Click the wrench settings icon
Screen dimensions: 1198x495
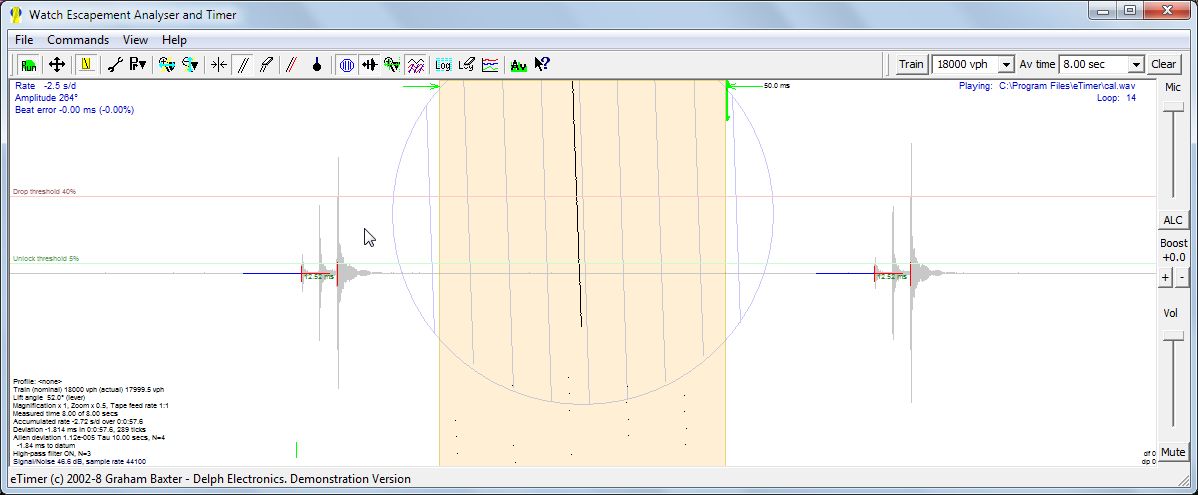[115, 65]
